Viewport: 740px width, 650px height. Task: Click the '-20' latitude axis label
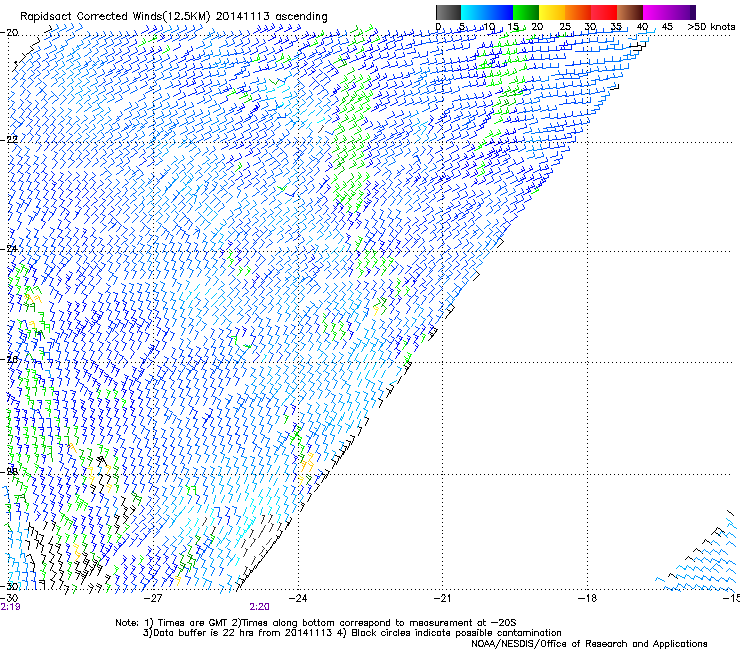tap(9, 33)
